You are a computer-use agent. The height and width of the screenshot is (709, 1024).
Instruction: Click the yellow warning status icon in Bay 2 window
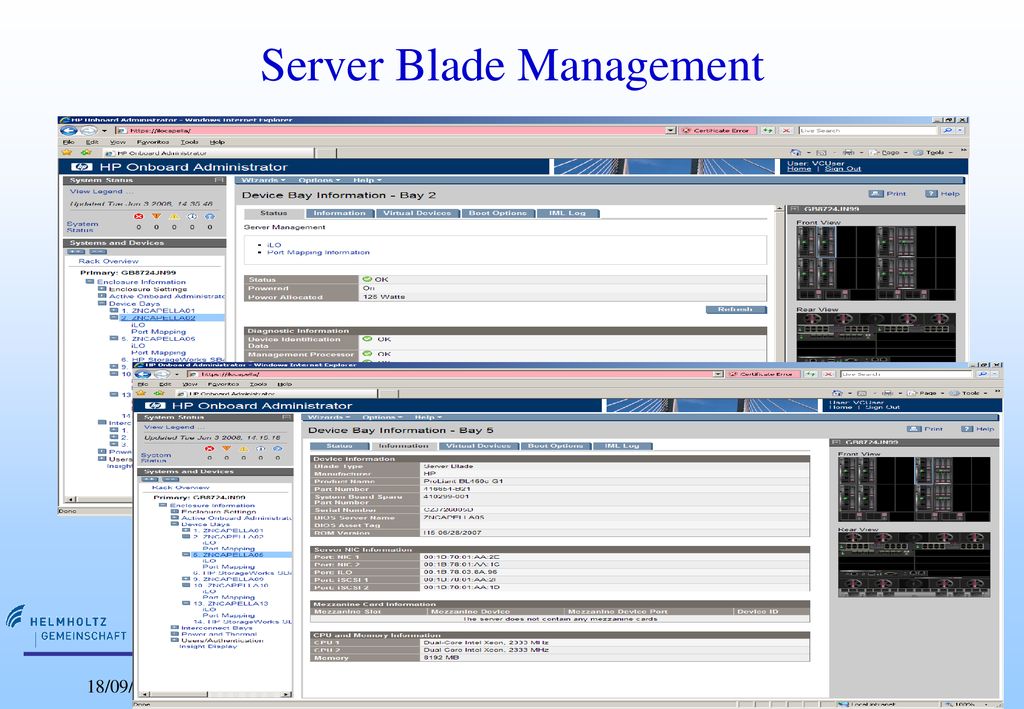coord(174,216)
